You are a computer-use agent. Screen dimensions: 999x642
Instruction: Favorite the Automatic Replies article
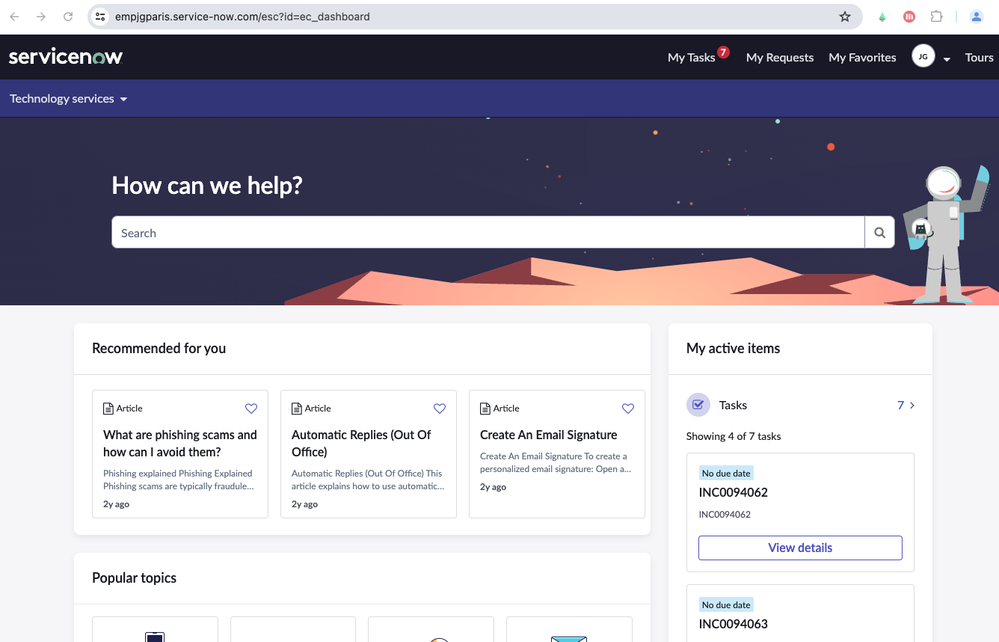coord(439,408)
